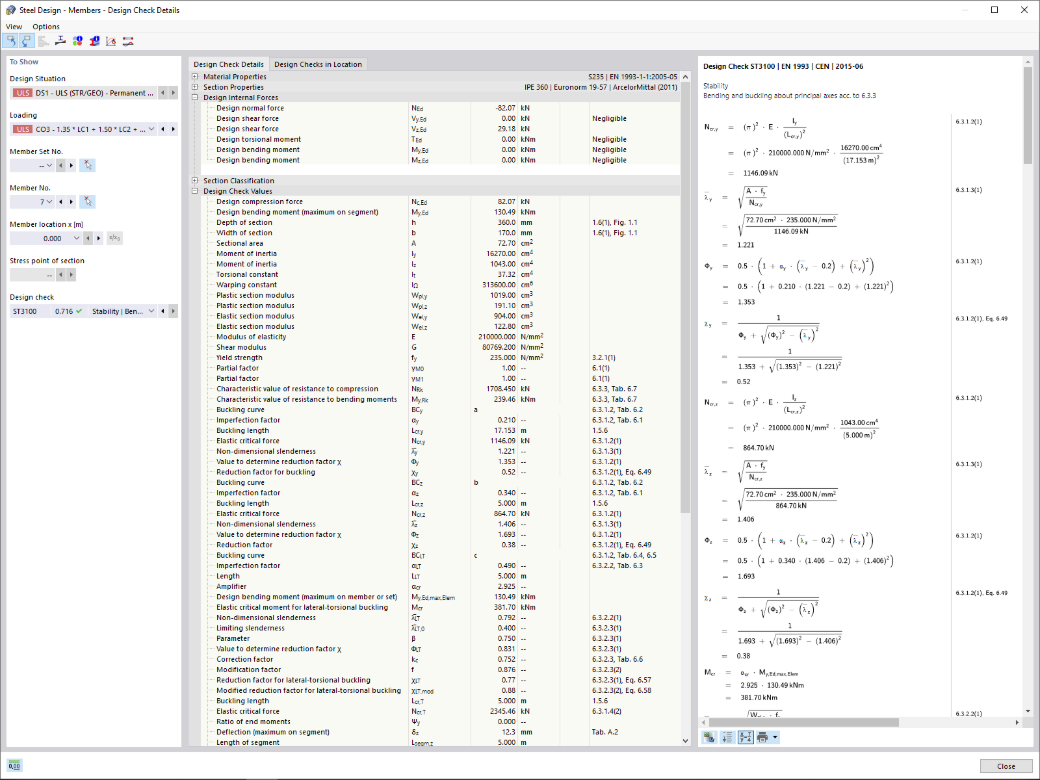Pick member set in graphic via cursor icon
The width and height of the screenshot is (1040, 780).
click(x=88, y=165)
